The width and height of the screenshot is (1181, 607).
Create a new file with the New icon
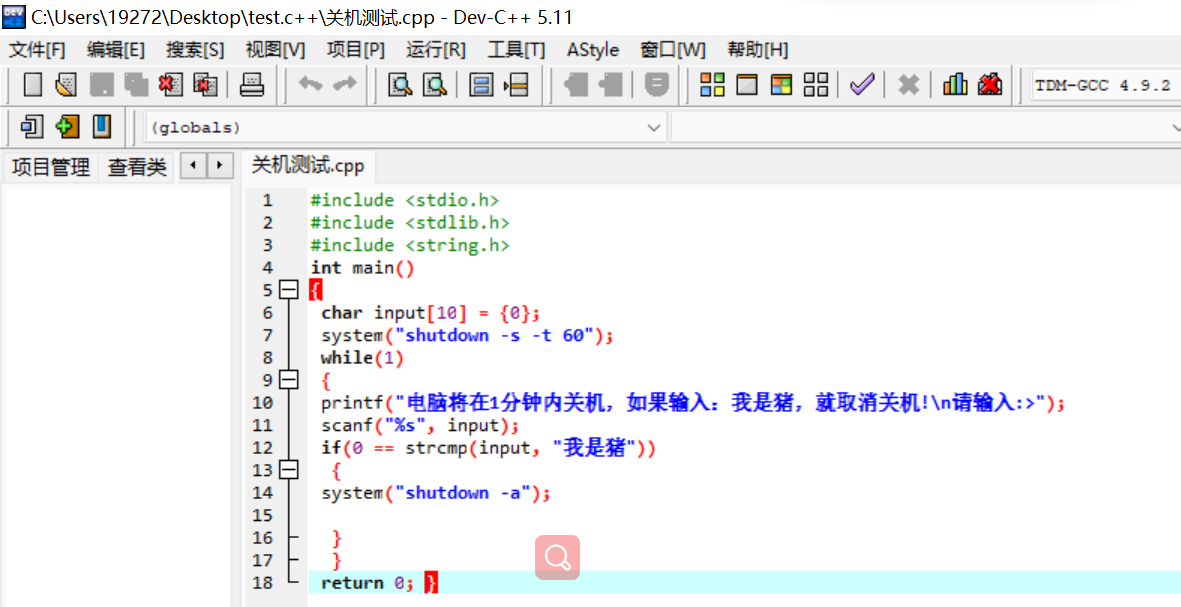point(31,85)
